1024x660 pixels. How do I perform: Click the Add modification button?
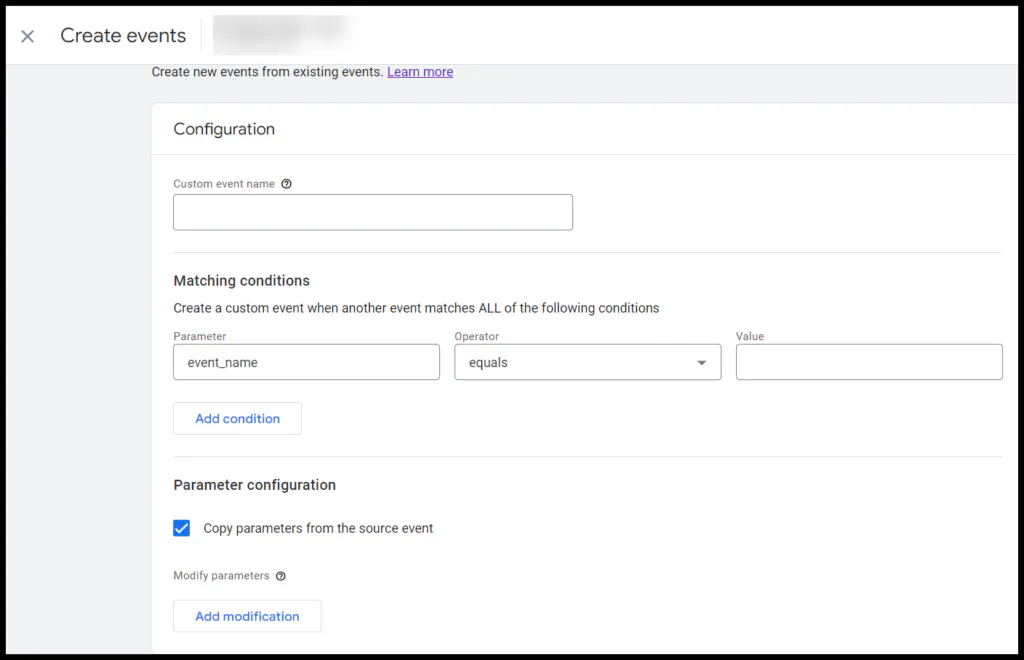[x=247, y=616]
